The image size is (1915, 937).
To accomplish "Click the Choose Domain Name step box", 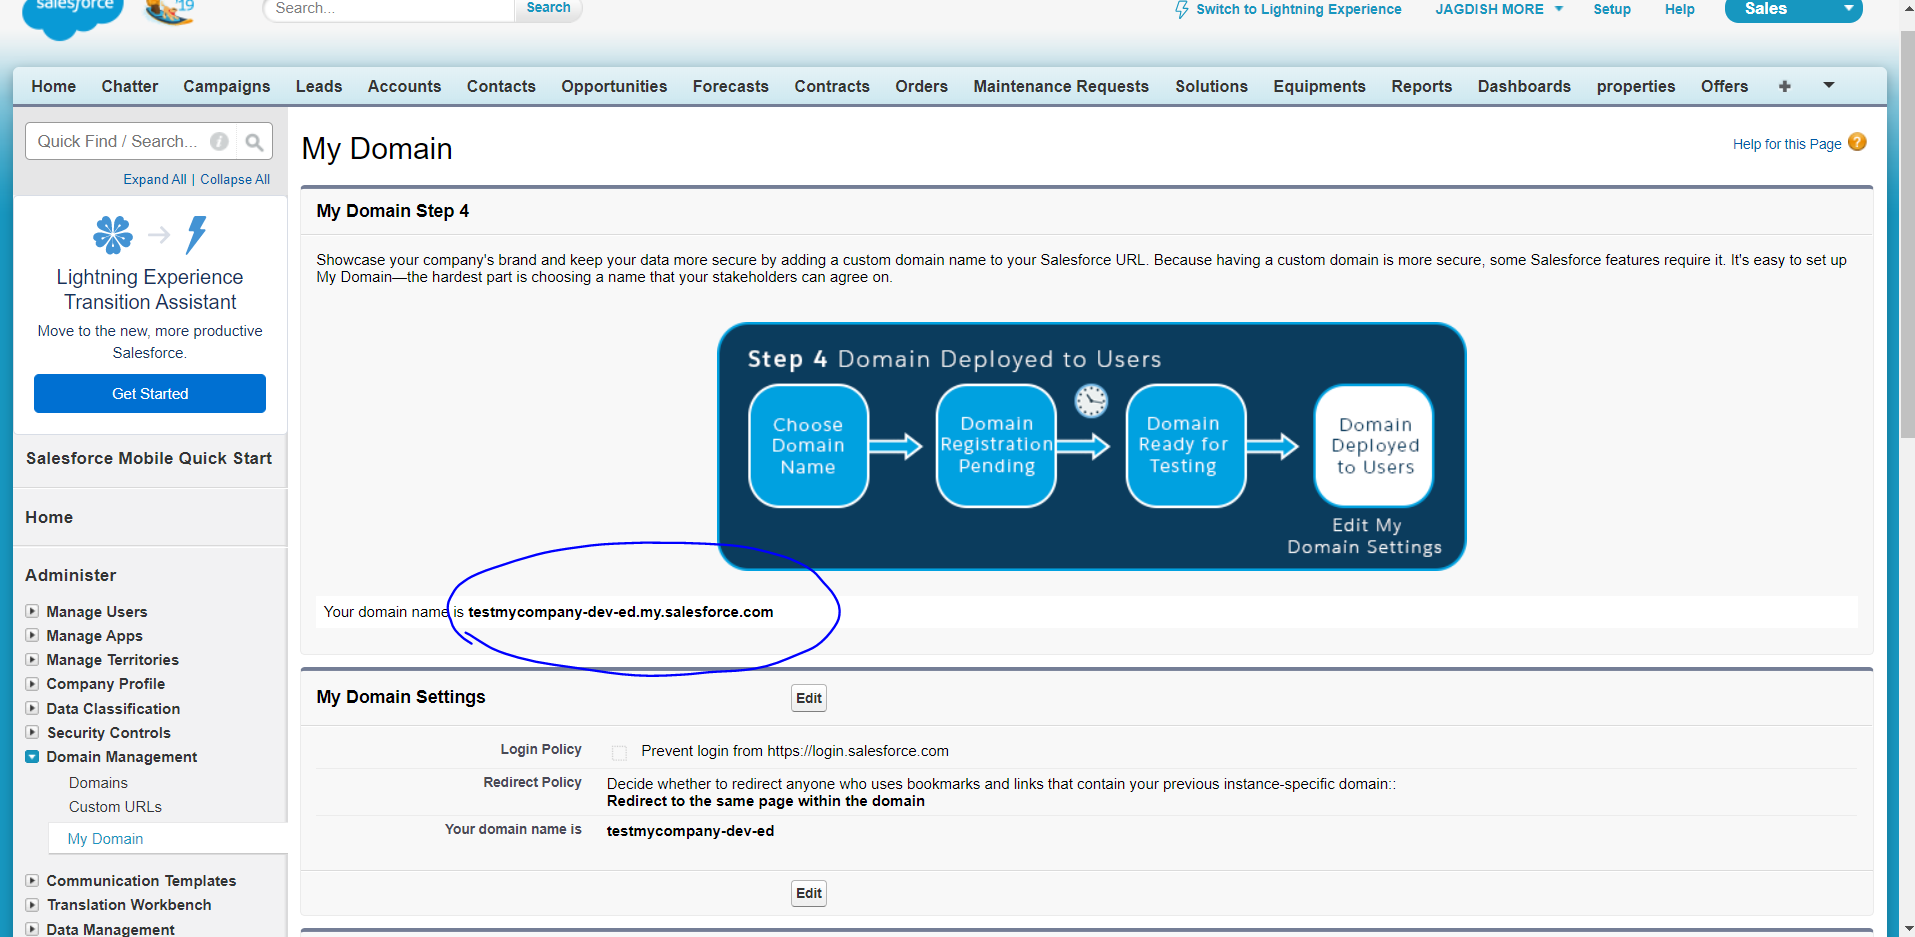I will 808,446.
